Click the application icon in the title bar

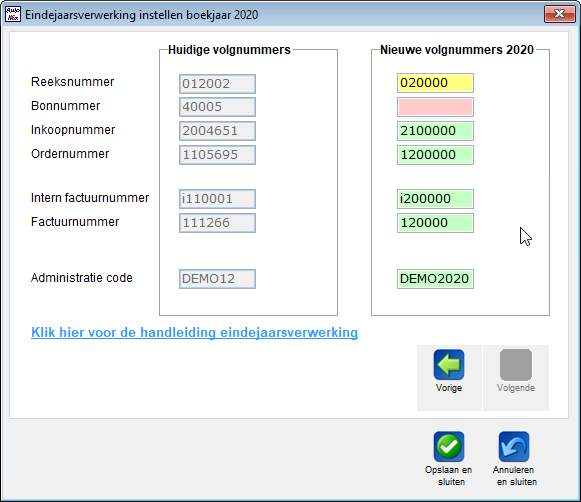[x=13, y=14]
